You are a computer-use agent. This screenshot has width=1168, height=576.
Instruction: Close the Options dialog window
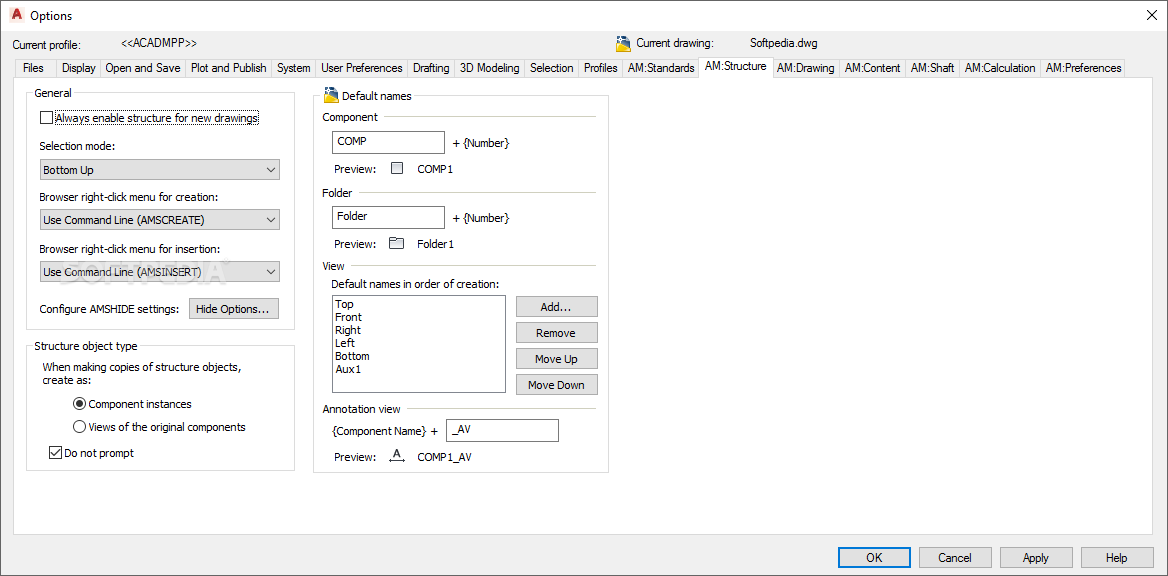coord(1151,15)
